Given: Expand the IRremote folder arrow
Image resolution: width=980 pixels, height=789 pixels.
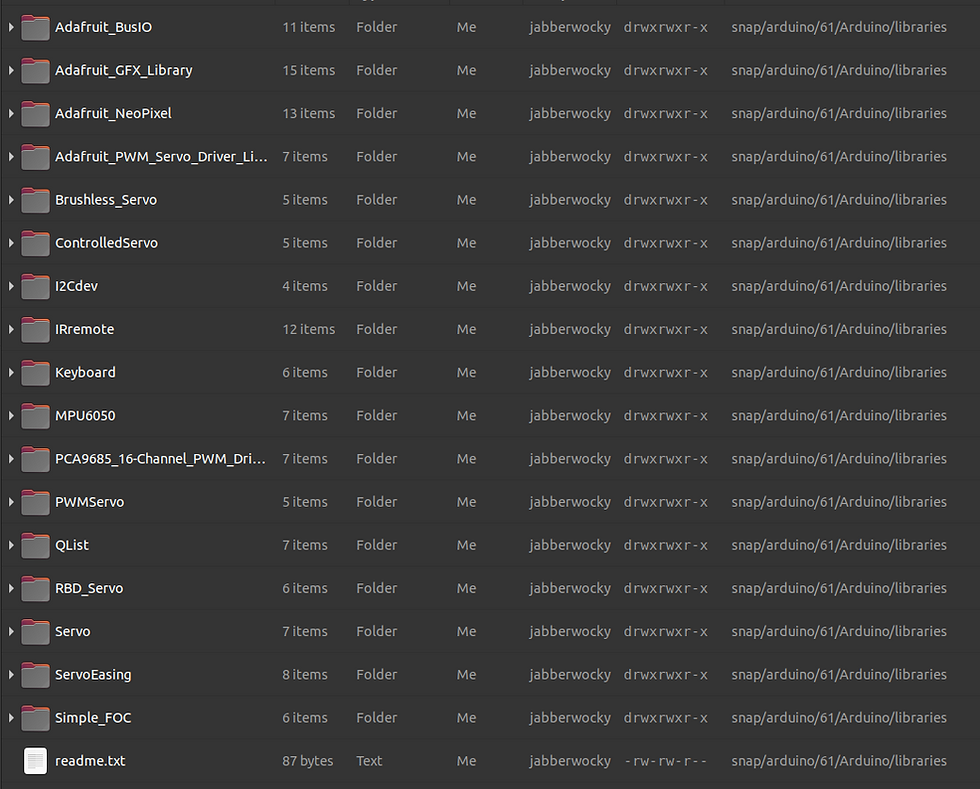Looking at the screenshot, I should point(11,329).
